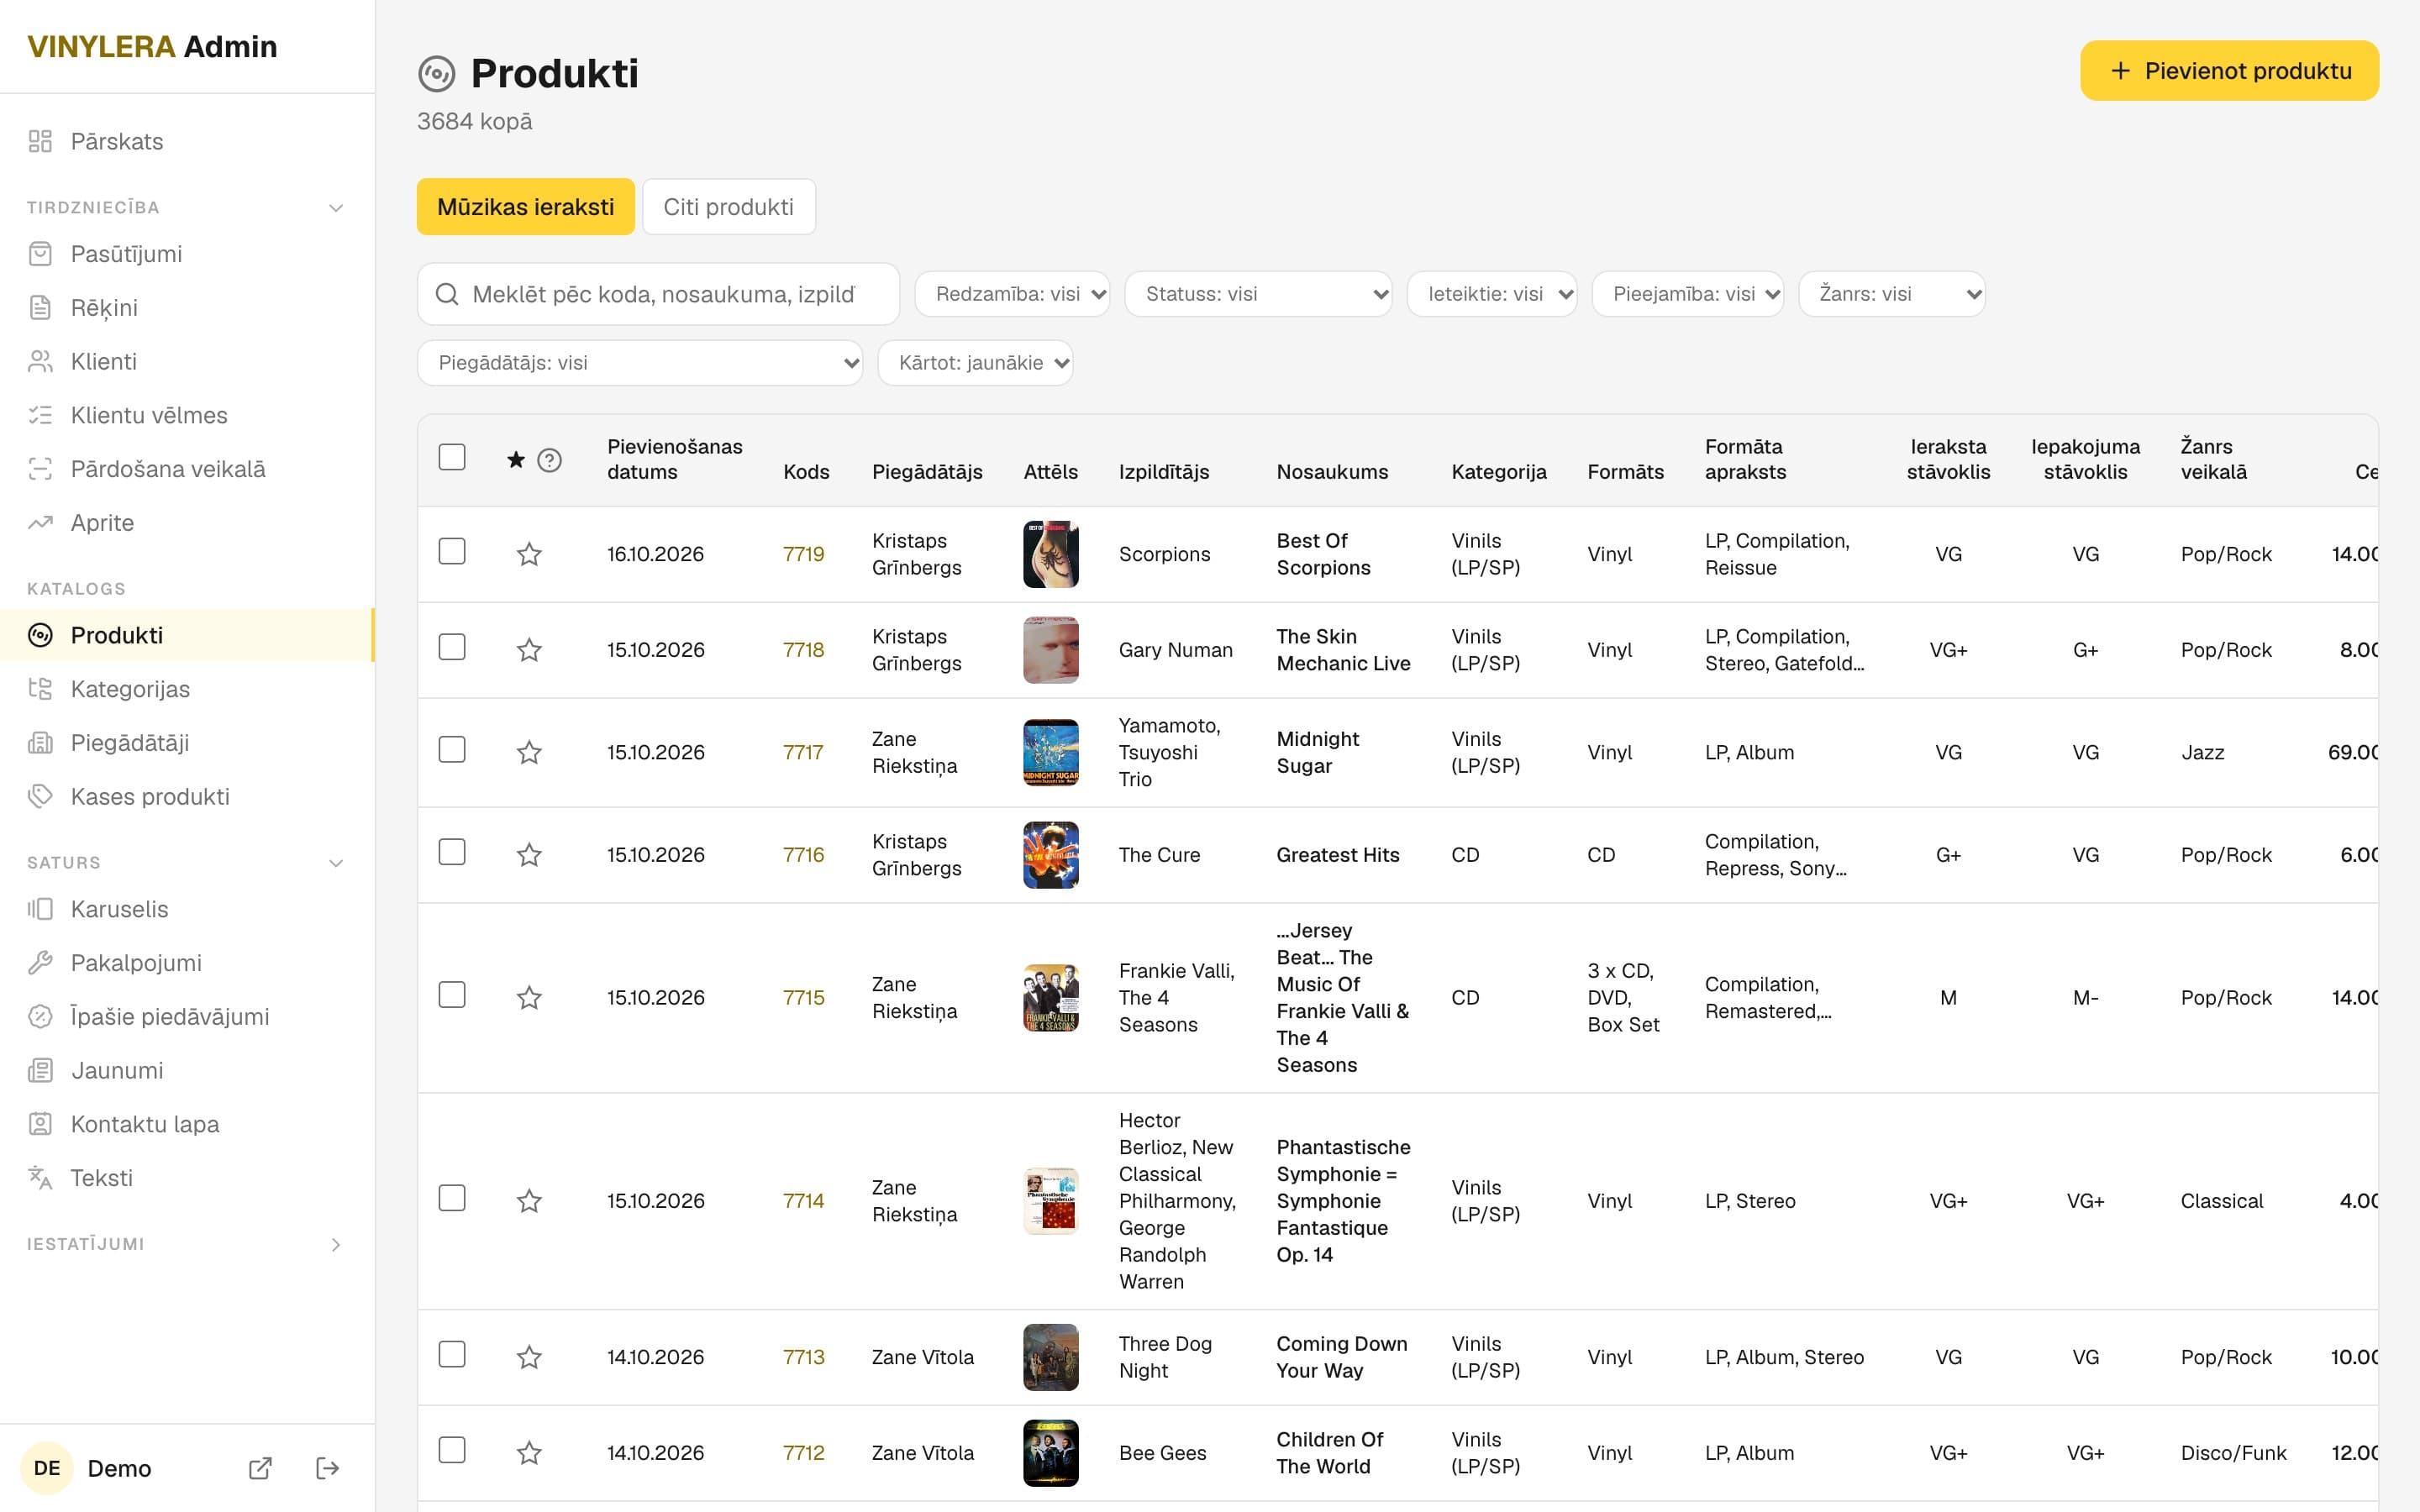This screenshot has width=2420, height=1512.
Task: Open the Kārtot sort dropdown
Action: pos(975,363)
